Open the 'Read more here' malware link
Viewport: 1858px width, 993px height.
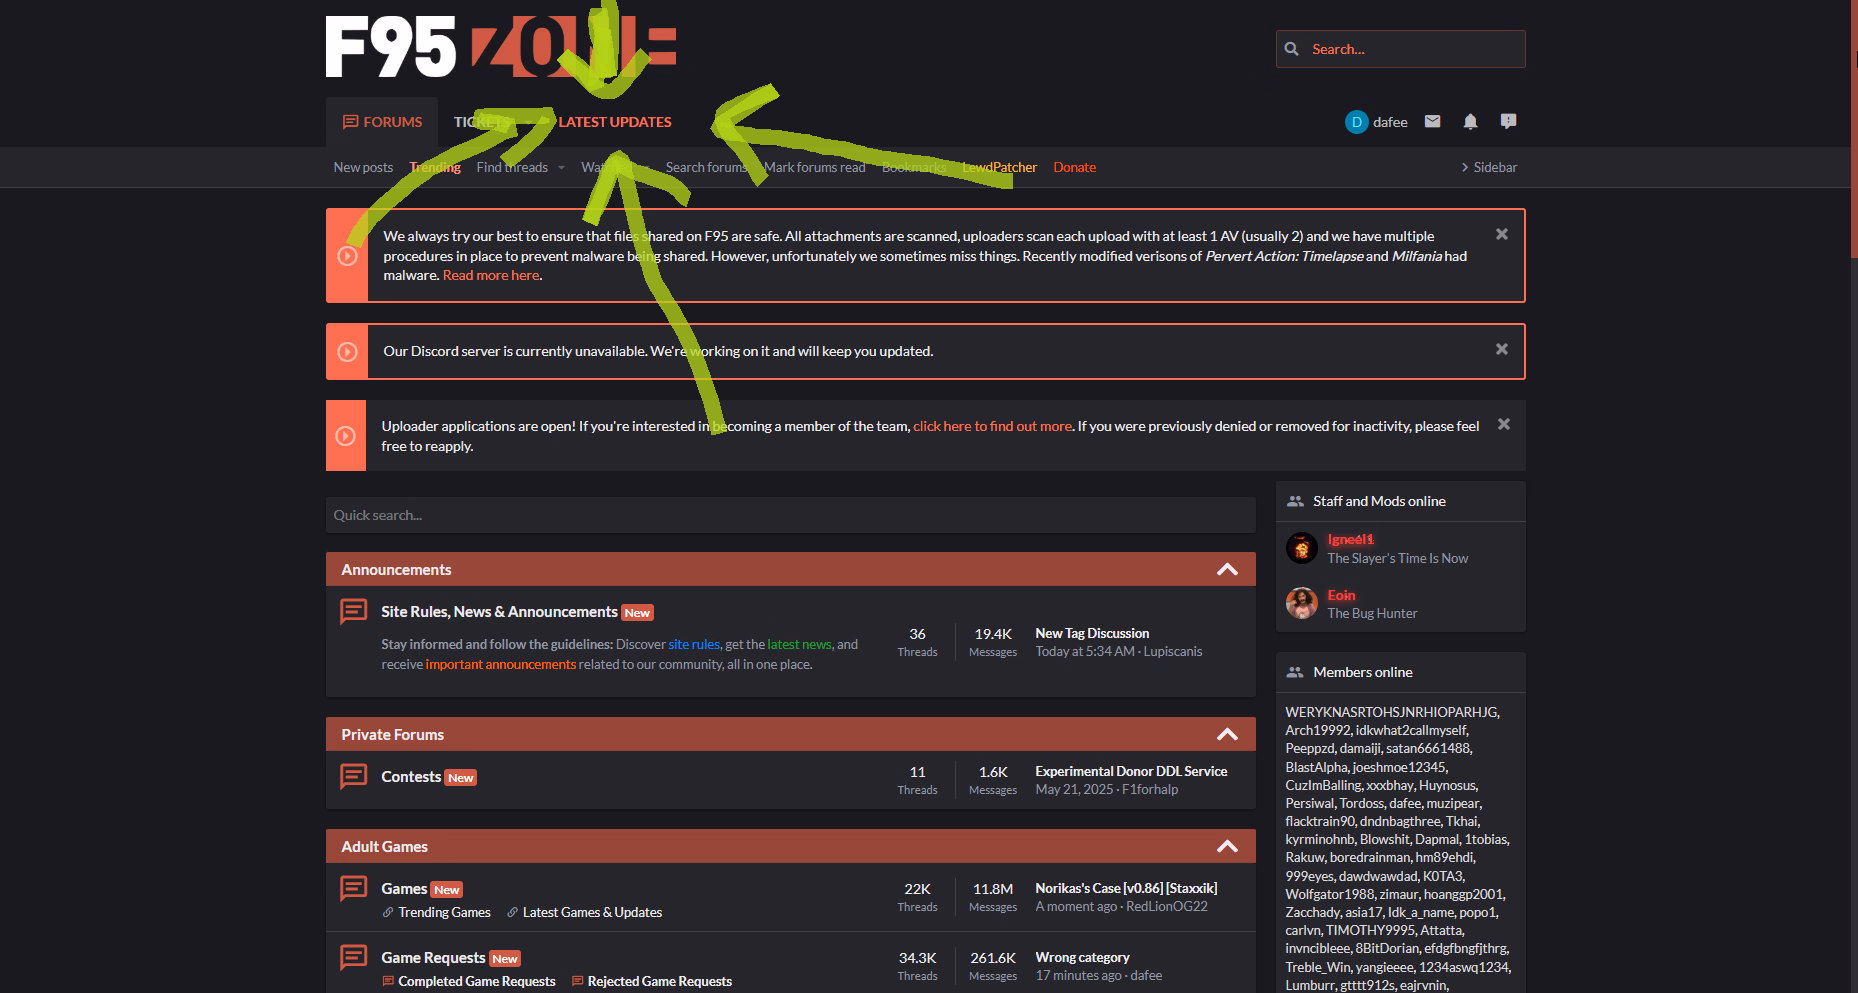tap(491, 275)
